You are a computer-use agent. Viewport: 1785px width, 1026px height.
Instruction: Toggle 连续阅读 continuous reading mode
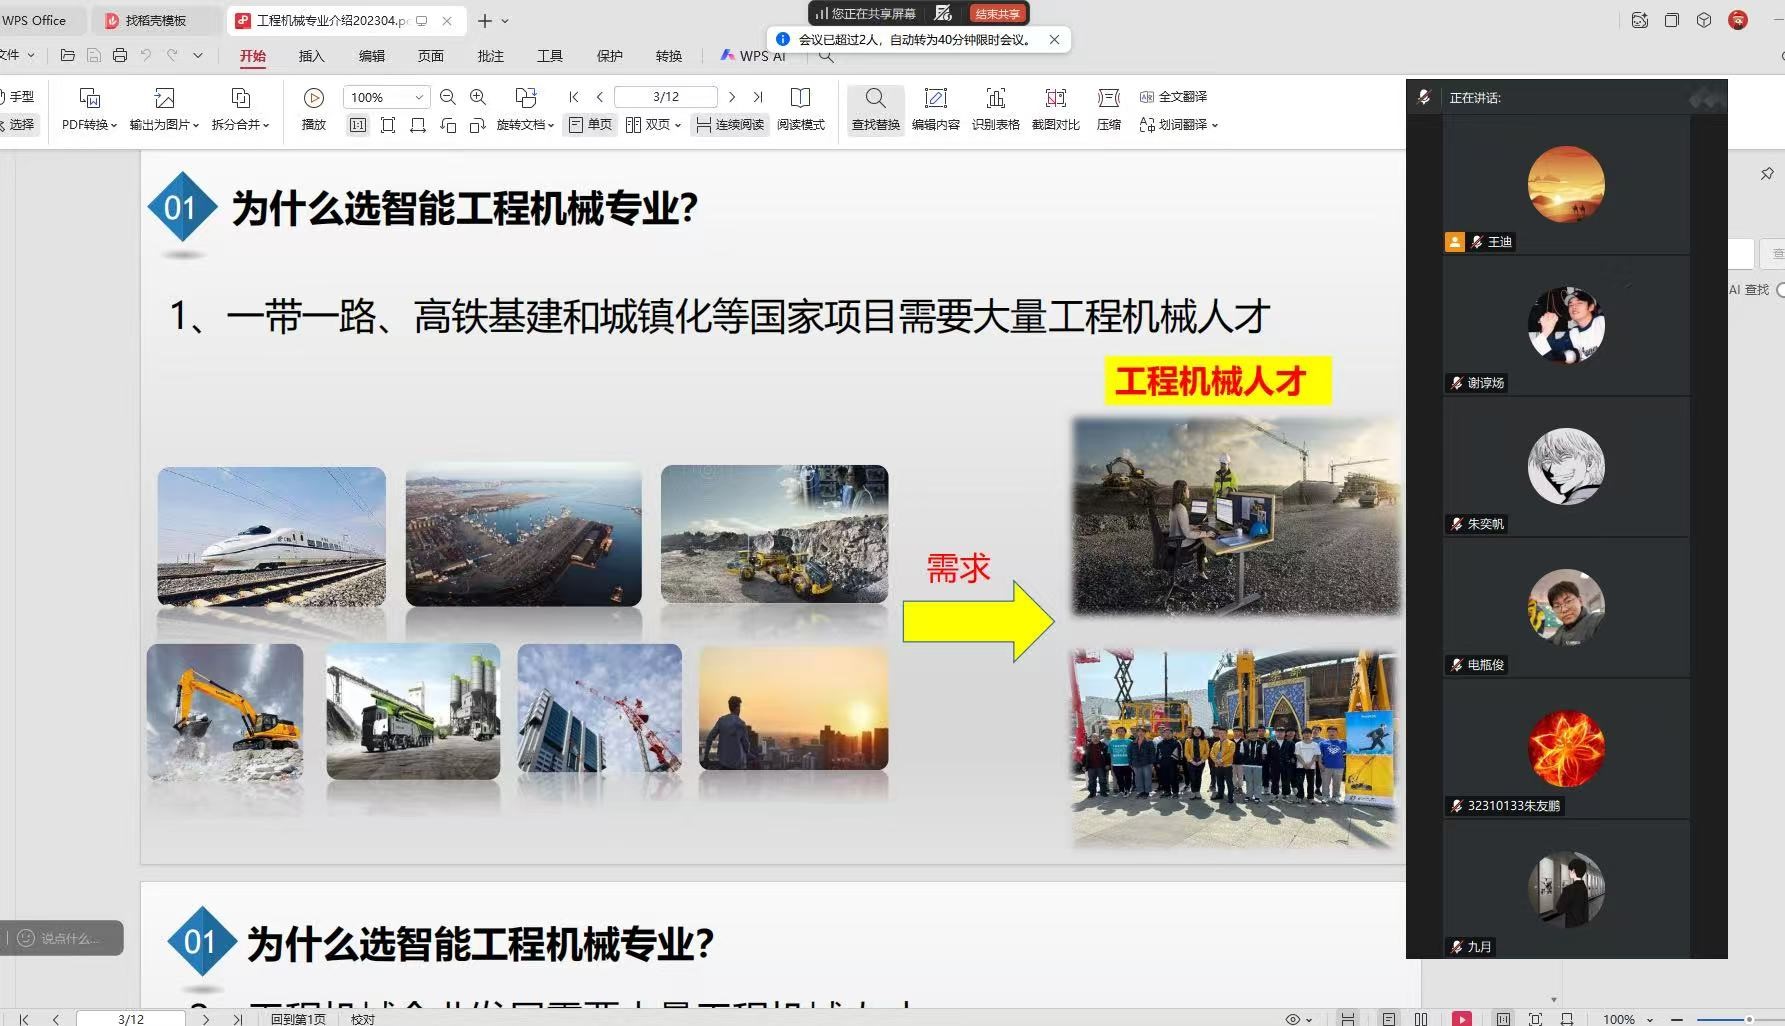click(730, 125)
